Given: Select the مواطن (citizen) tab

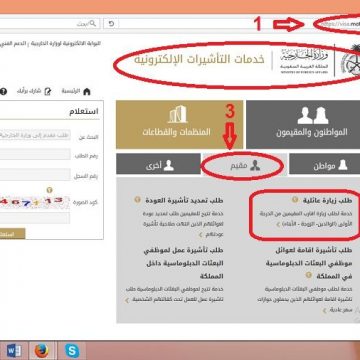Looking at the screenshot, I should pos(324,164).
